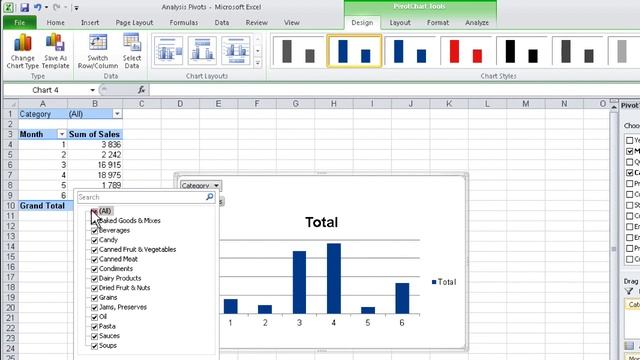
Task: Uncheck the Beverages checkbox
Action: 94,230
